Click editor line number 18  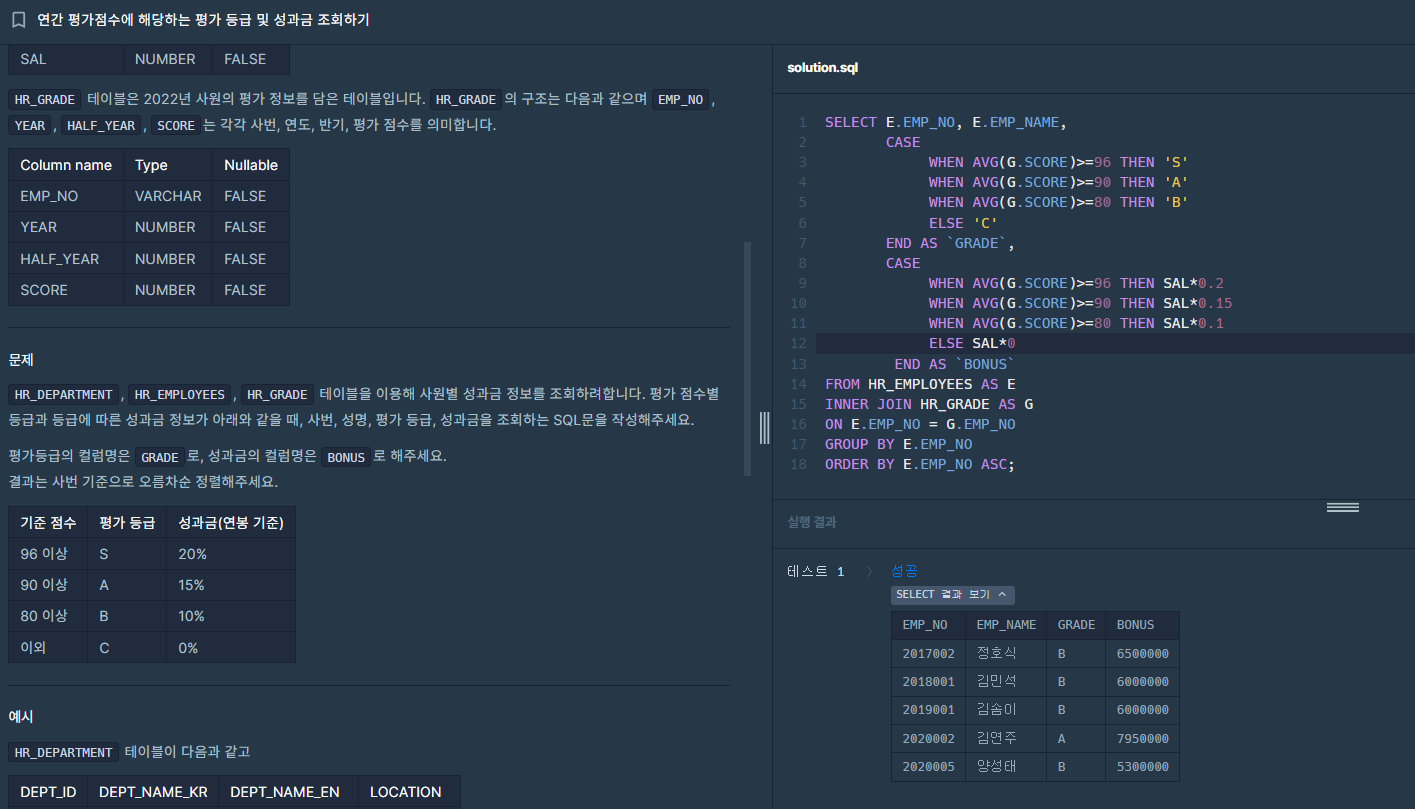[798, 464]
